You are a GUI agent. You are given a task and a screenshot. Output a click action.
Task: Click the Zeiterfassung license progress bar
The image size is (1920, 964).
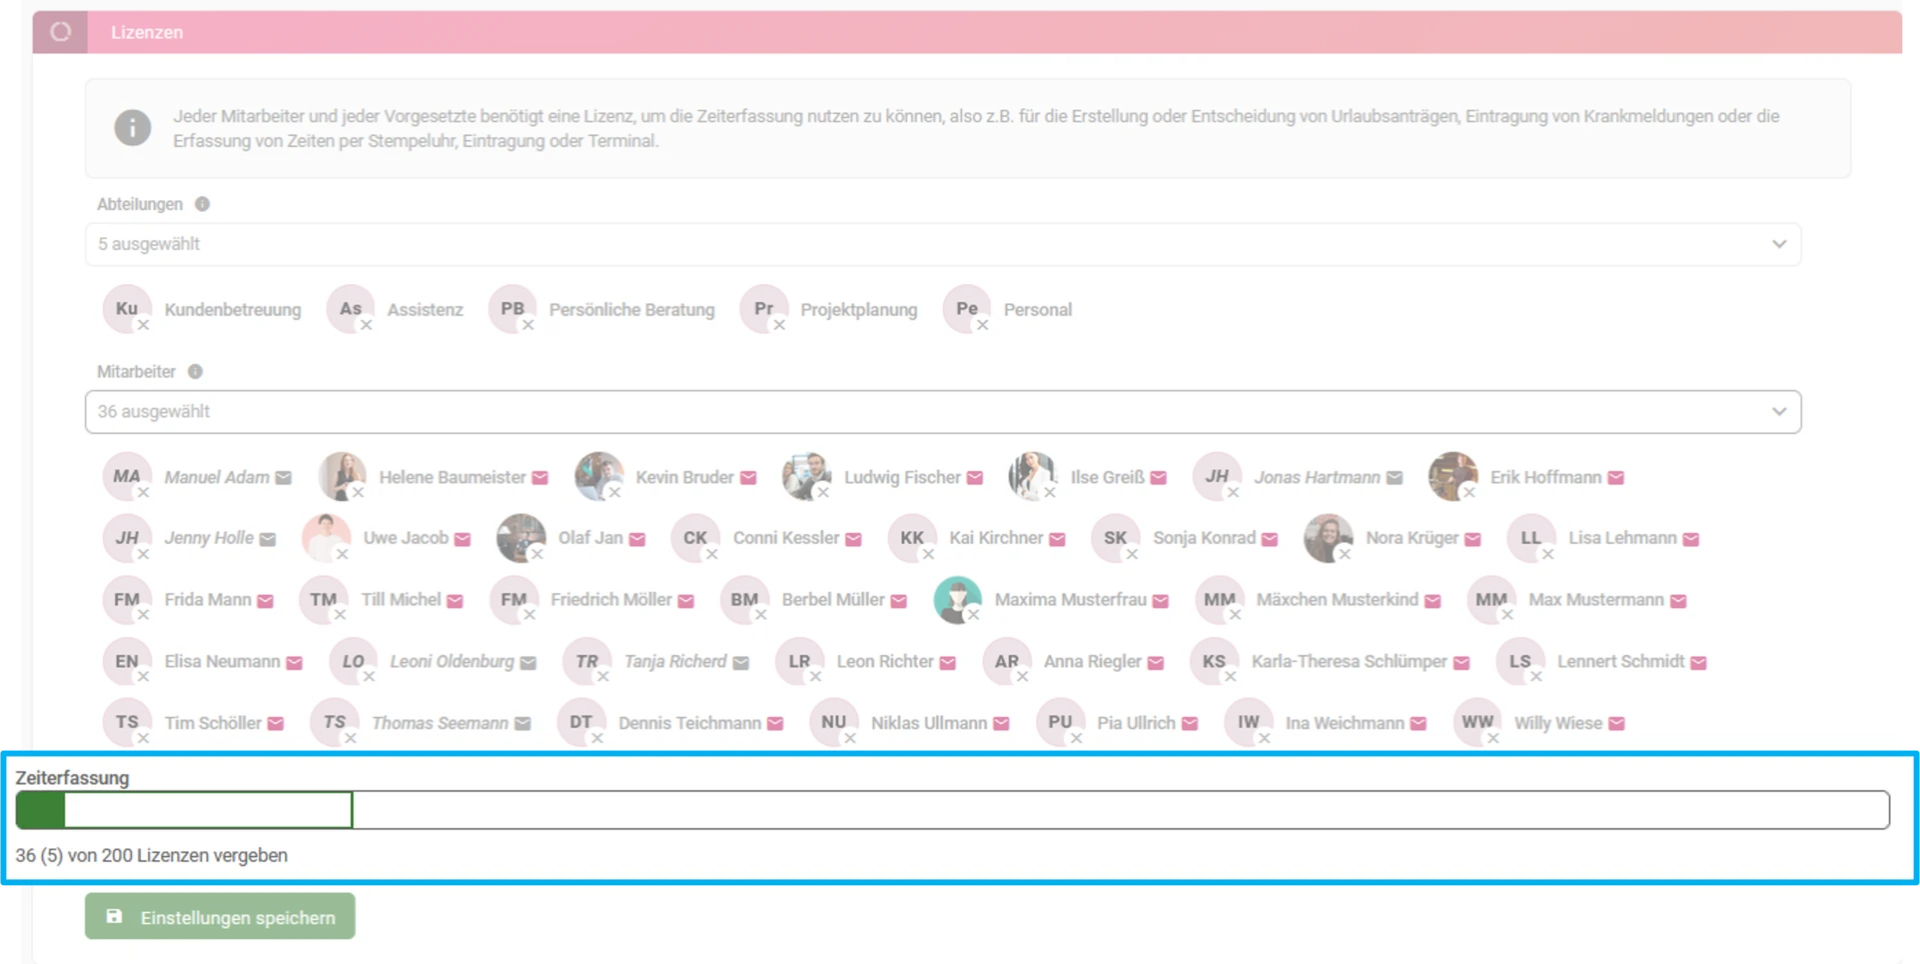[x=952, y=810]
